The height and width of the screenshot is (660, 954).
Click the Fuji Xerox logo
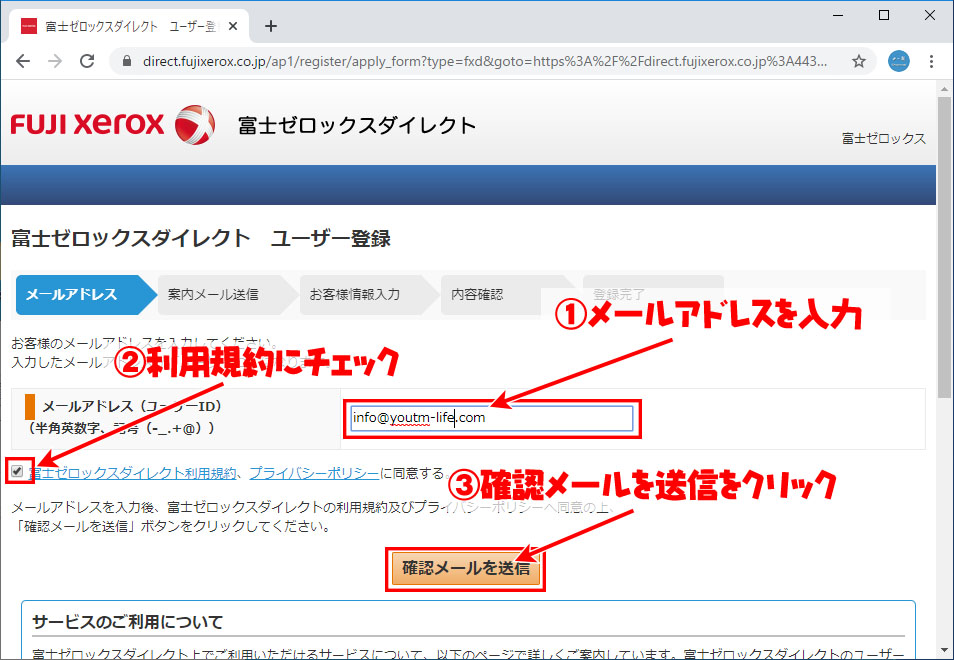click(x=113, y=125)
